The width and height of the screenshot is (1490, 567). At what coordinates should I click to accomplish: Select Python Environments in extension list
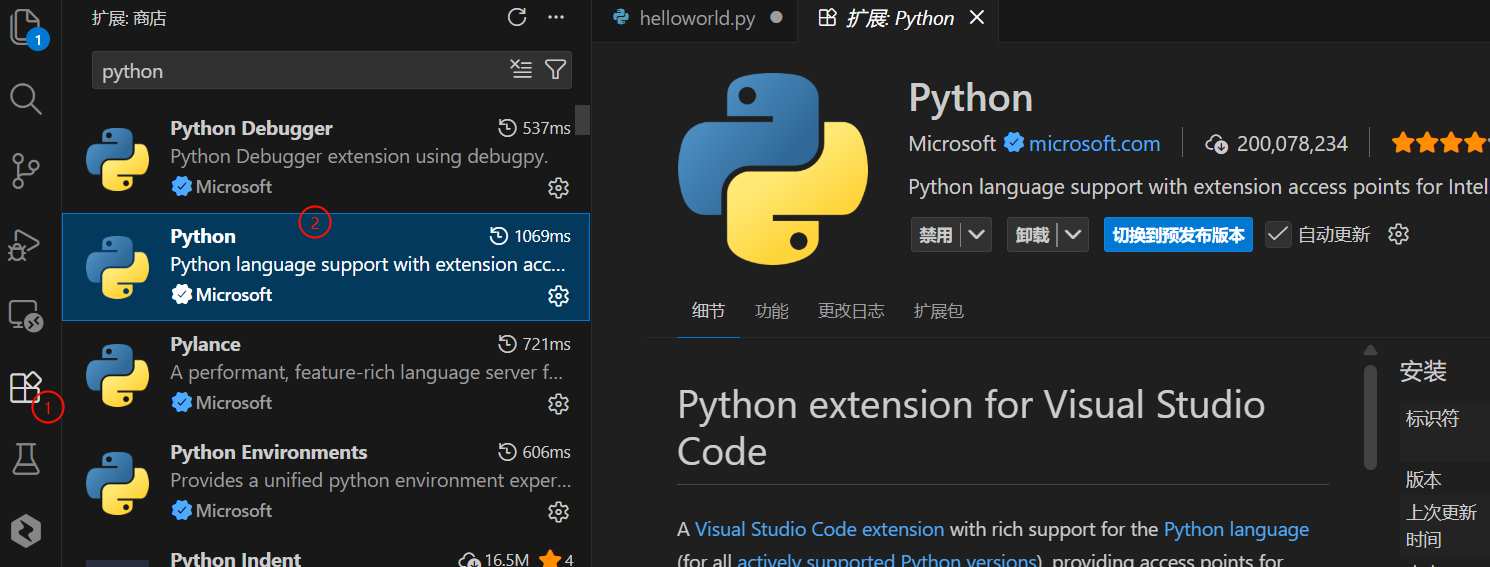click(326, 483)
